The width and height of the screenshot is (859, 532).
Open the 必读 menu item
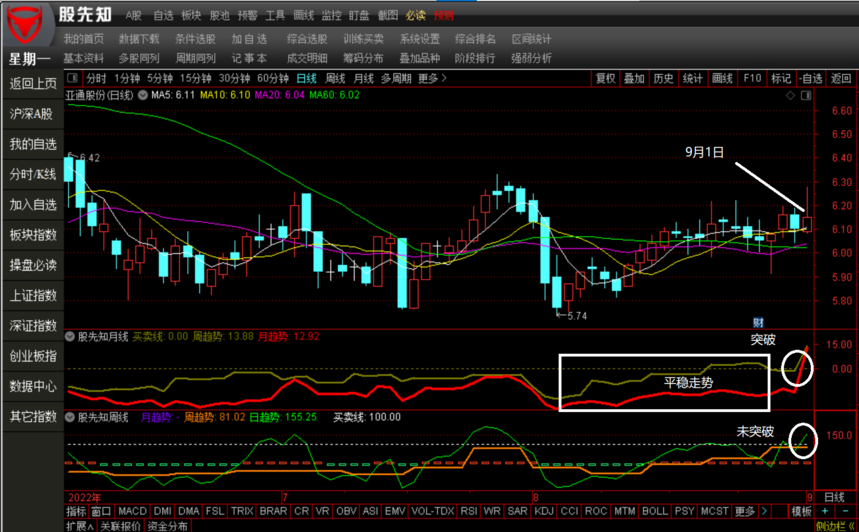(x=416, y=15)
